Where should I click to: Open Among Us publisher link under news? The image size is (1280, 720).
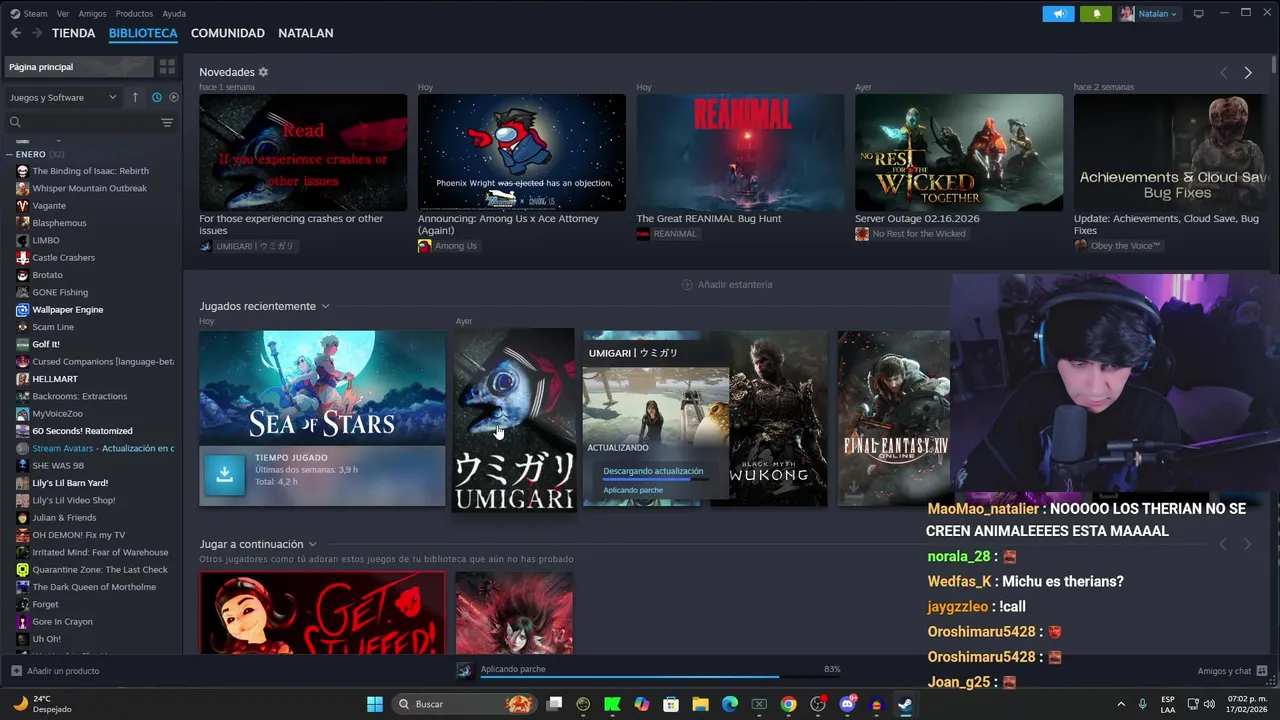point(447,246)
